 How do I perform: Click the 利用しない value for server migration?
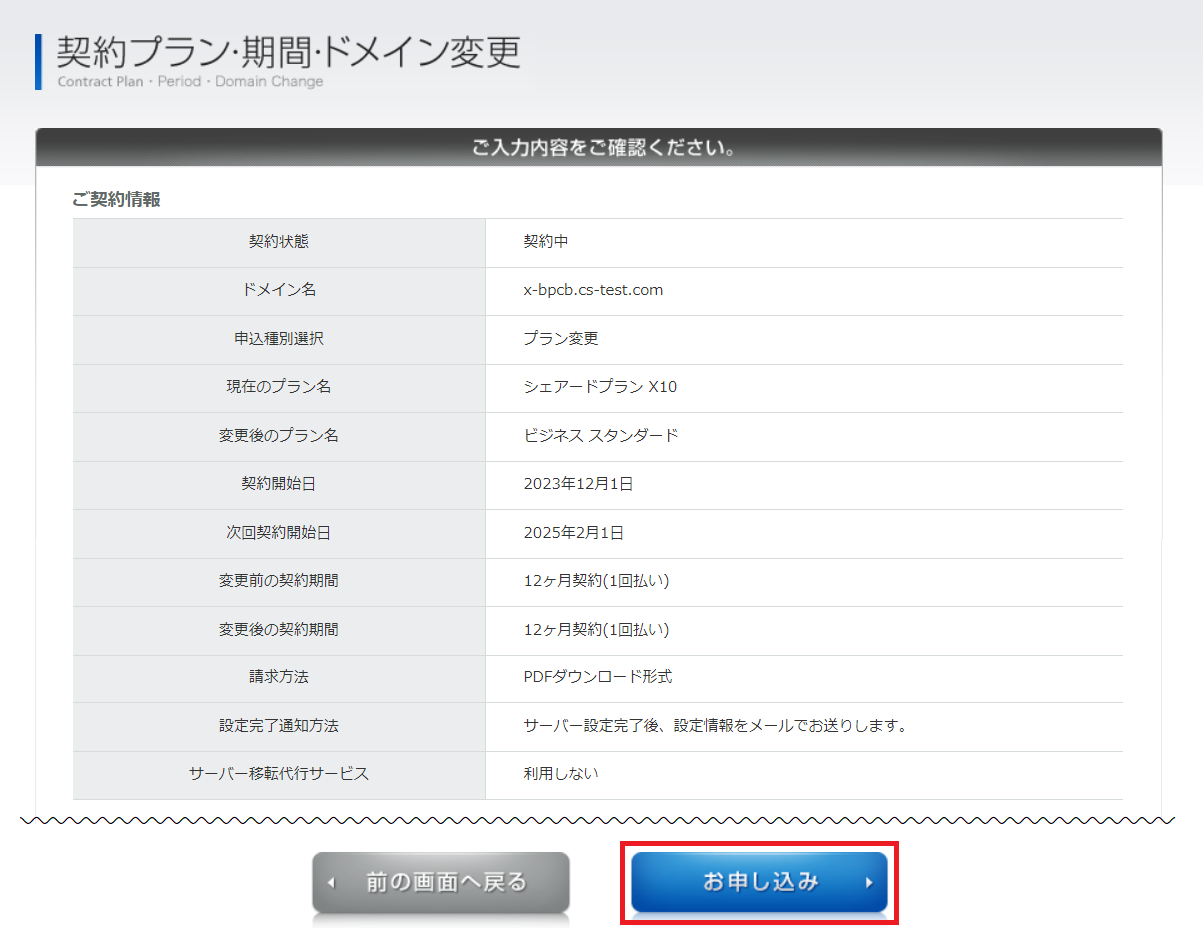click(x=560, y=774)
